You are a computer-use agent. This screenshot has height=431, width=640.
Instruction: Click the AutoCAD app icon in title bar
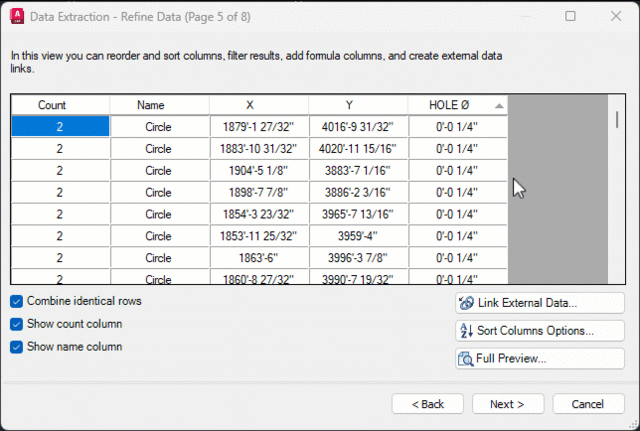click(x=17, y=16)
